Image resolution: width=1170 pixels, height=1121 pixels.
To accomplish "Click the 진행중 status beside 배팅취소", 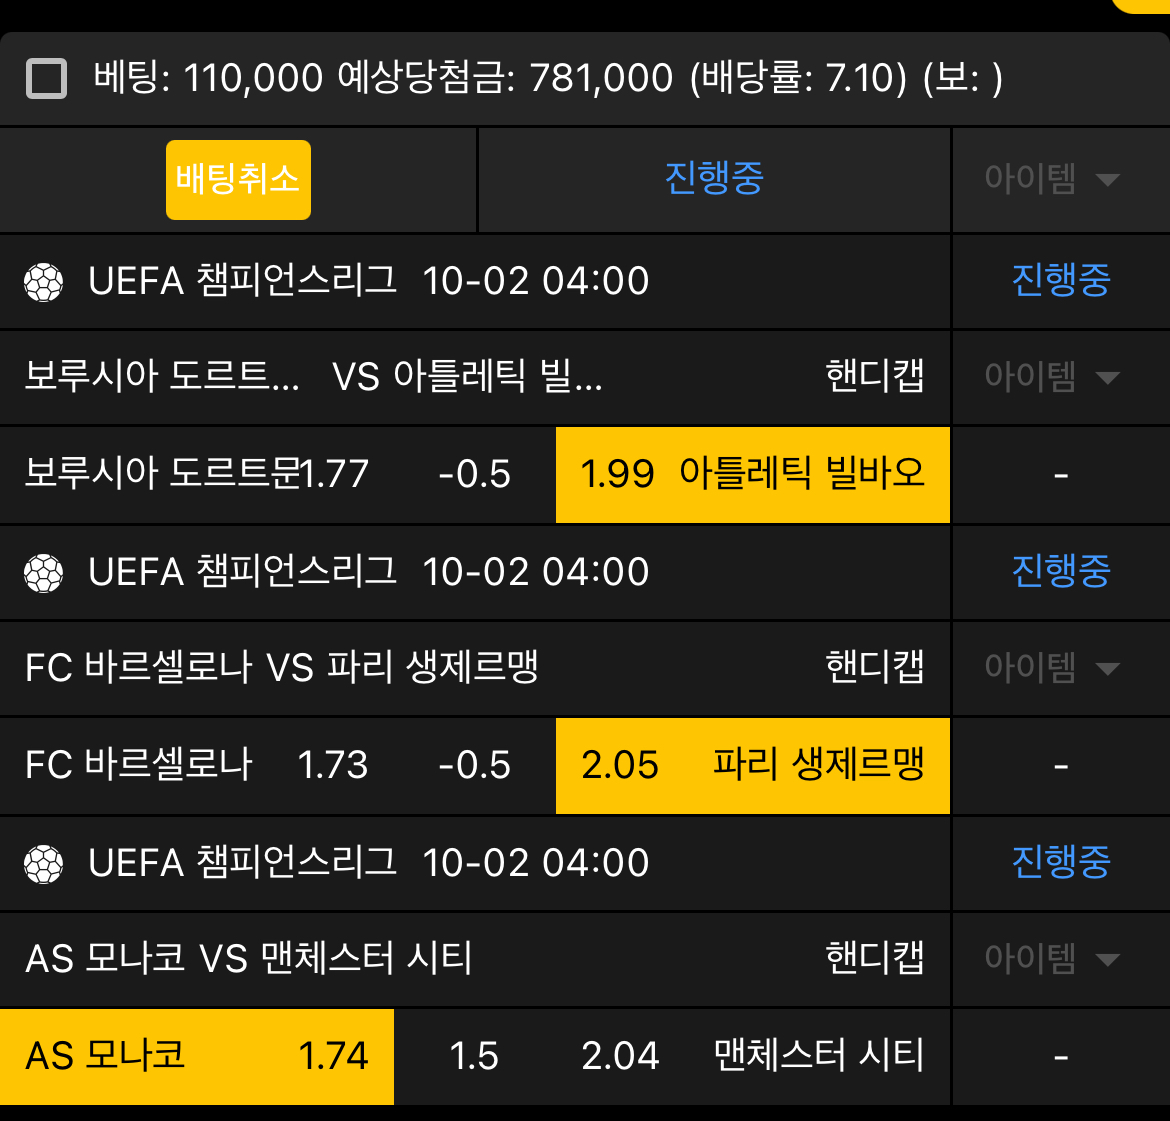I will pyautogui.click(x=714, y=179).
